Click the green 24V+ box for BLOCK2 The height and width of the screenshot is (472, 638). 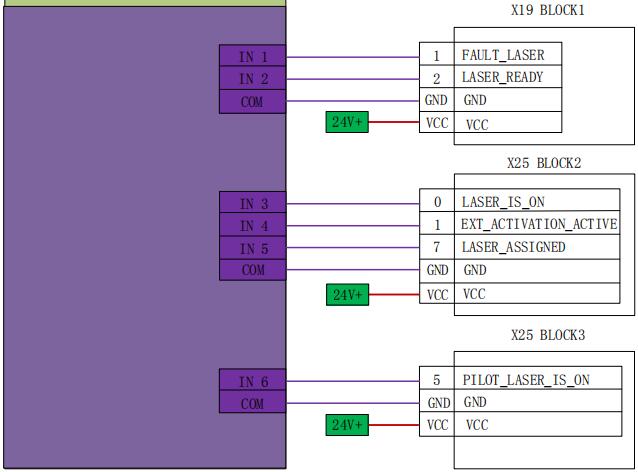[348, 294]
